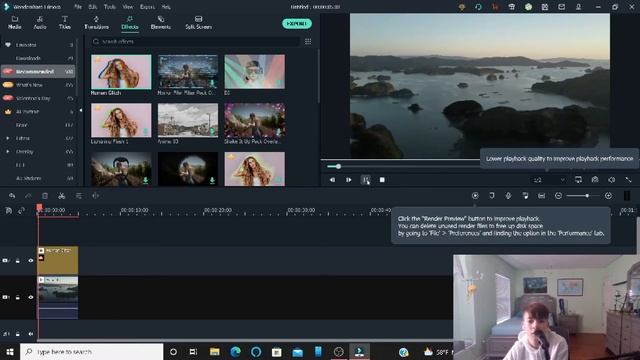Select the grayscale street scene effect thumbnail

click(188, 120)
